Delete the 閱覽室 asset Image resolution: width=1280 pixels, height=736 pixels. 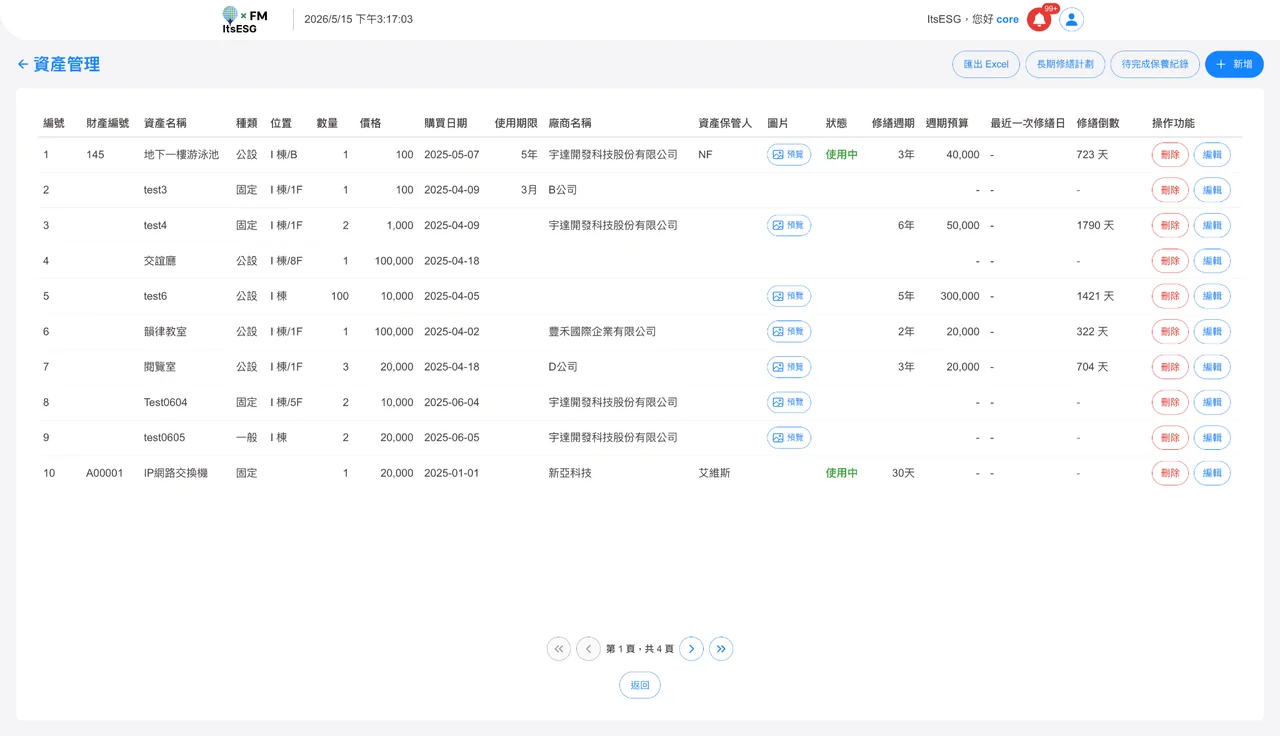click(x=1170, y=367)
